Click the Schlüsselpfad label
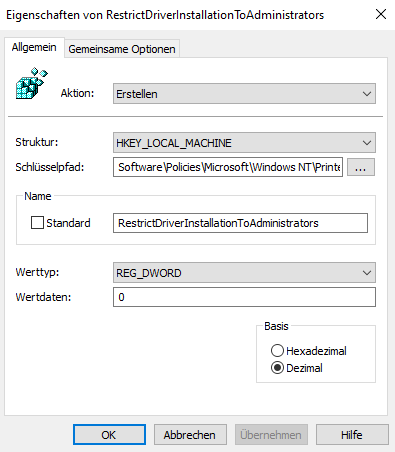The image size is (395, 452). pyautogui.click(x=50, y=167)
